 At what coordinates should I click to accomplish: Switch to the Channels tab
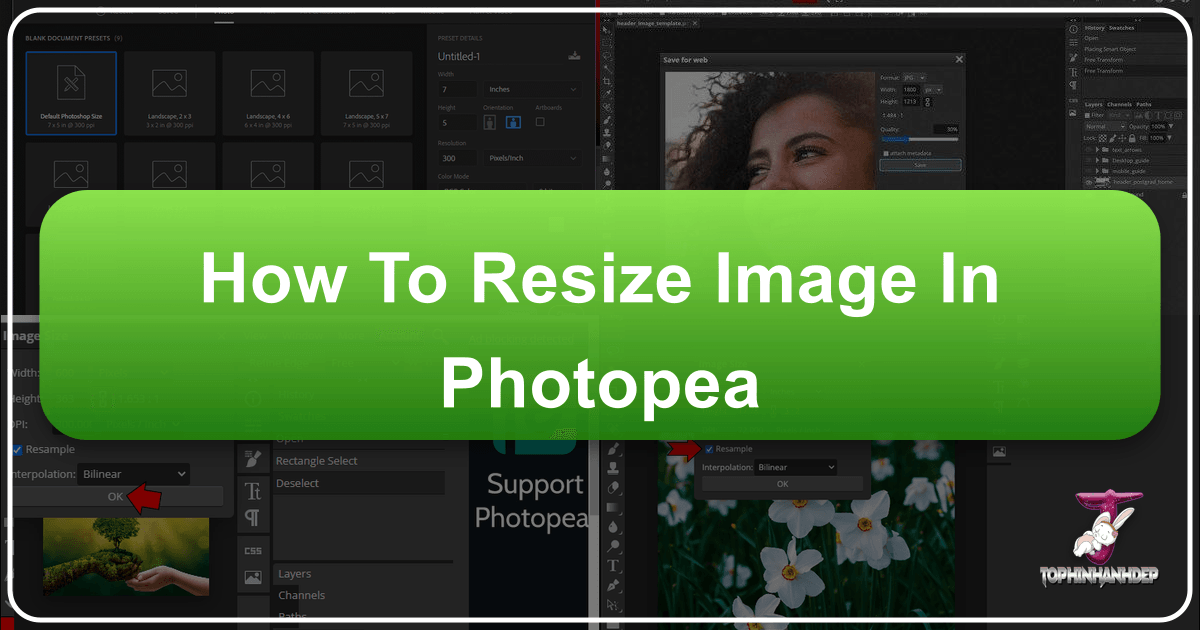point(1119,104)
